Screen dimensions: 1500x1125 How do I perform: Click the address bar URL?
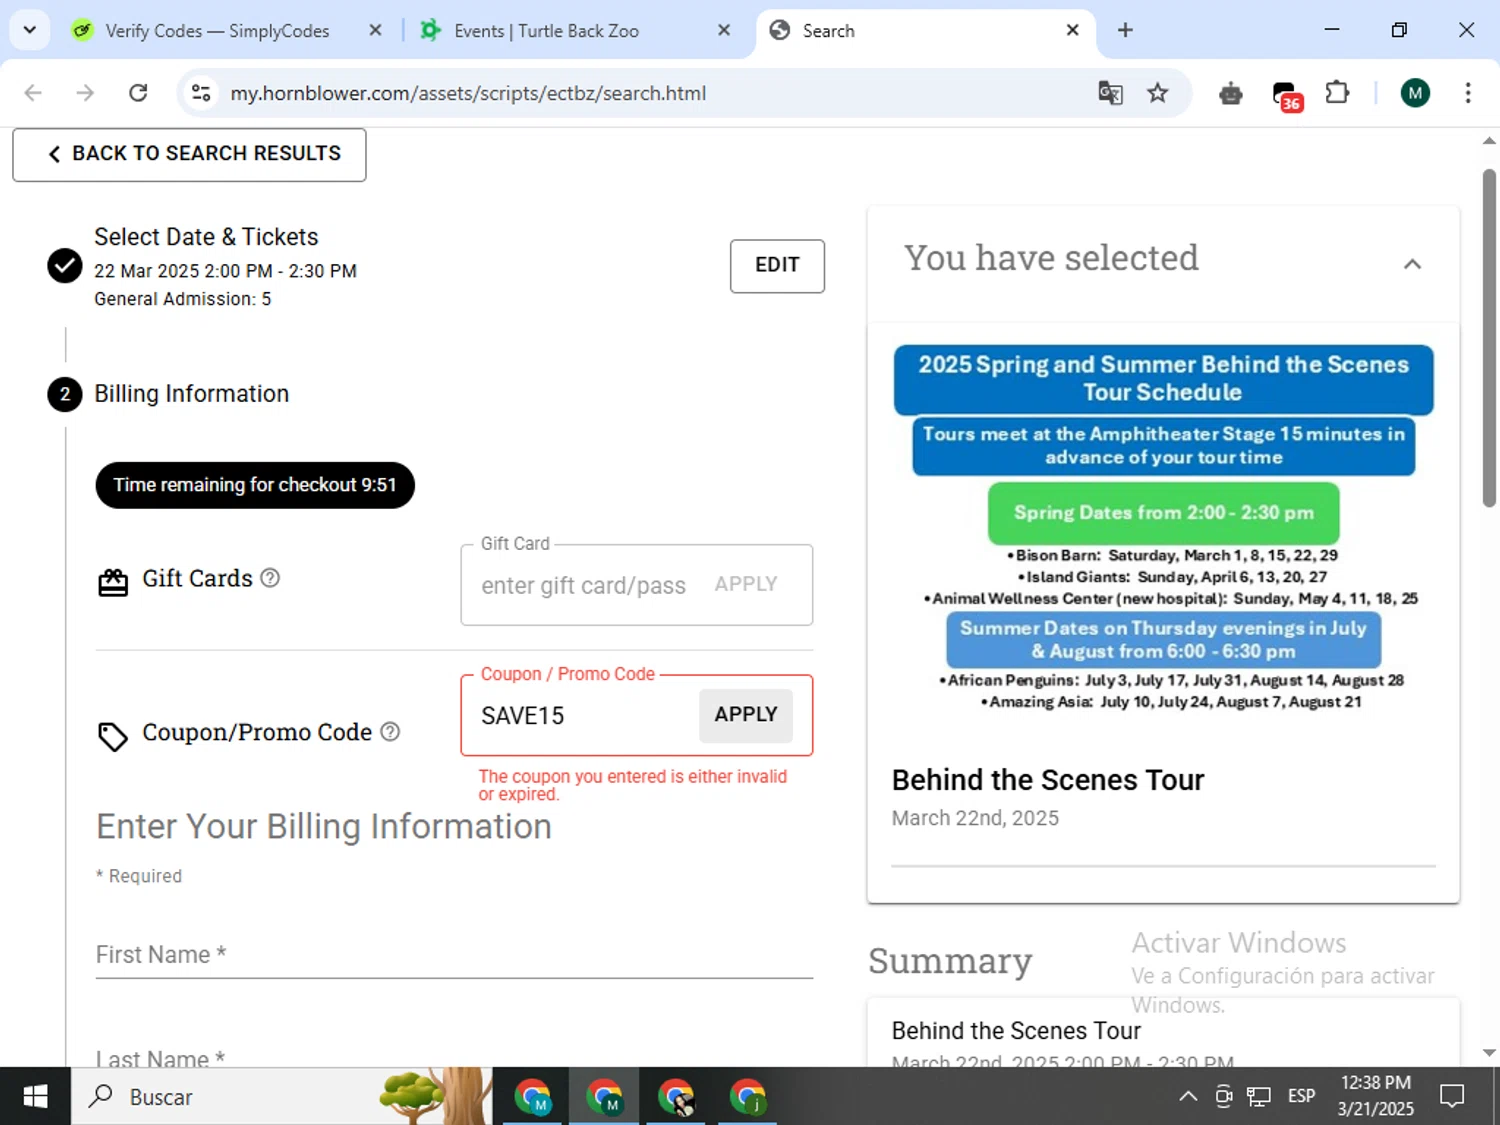click(468, 93)
